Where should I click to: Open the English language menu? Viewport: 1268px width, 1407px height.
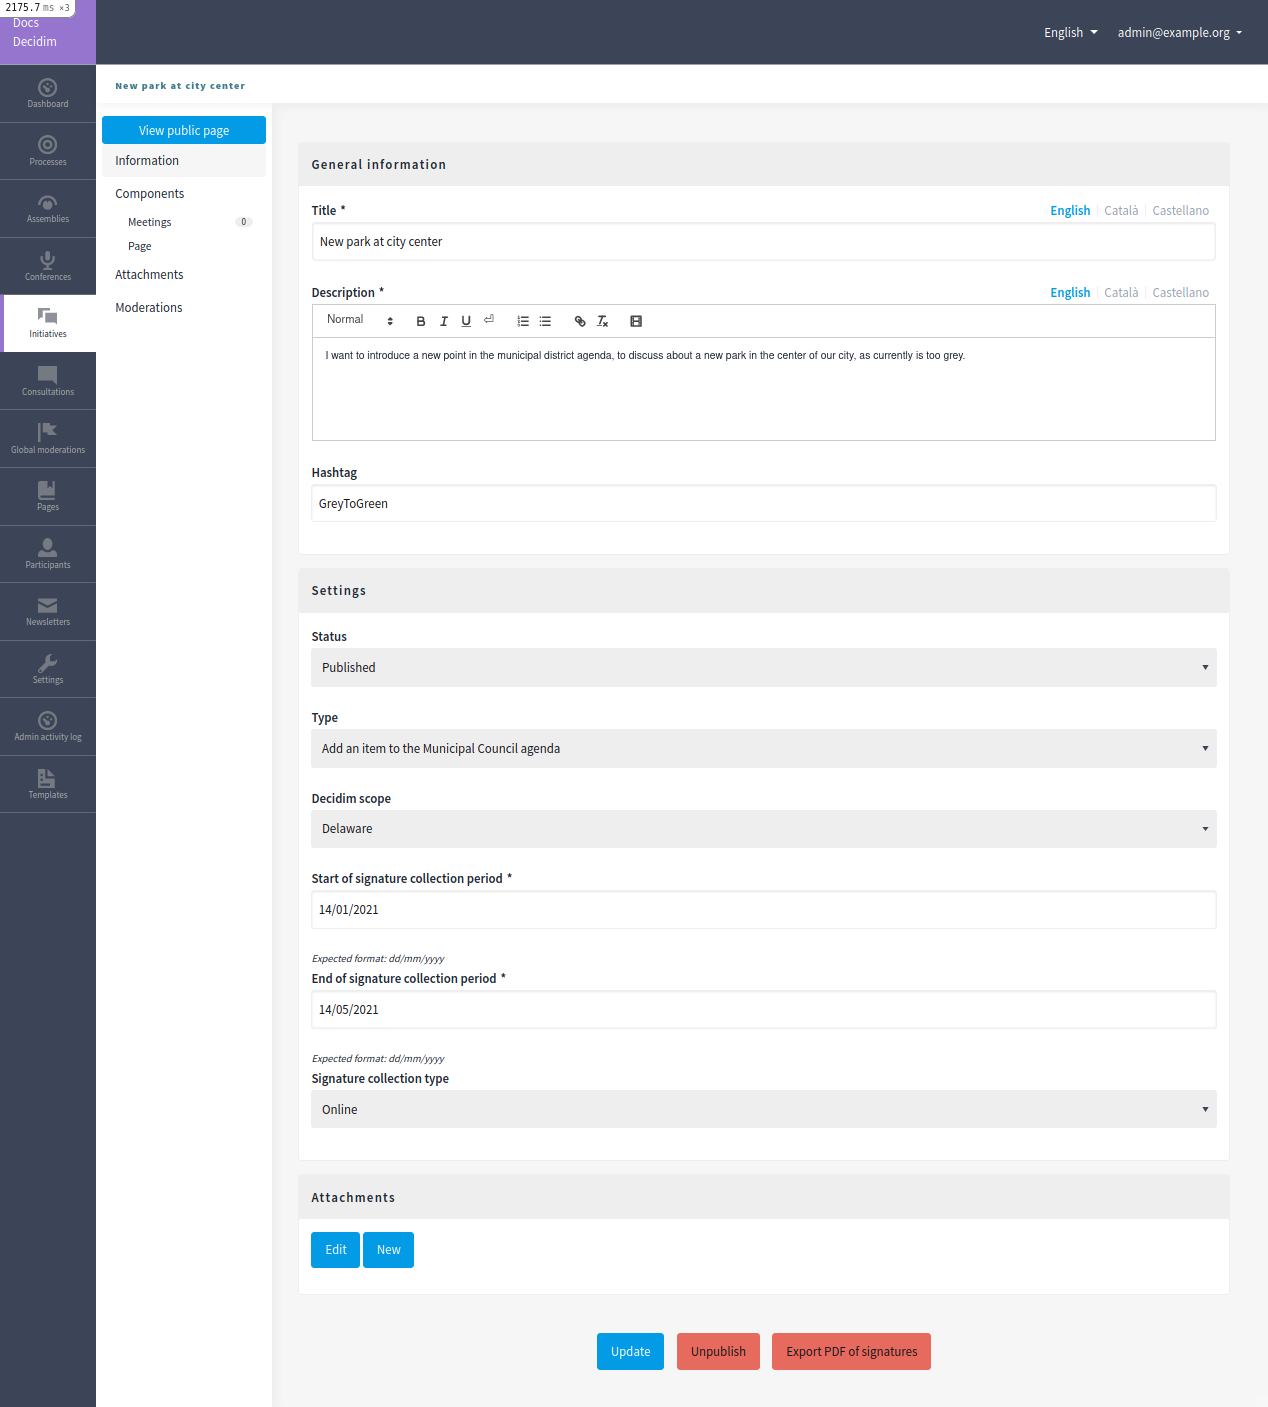[1071, 32]
